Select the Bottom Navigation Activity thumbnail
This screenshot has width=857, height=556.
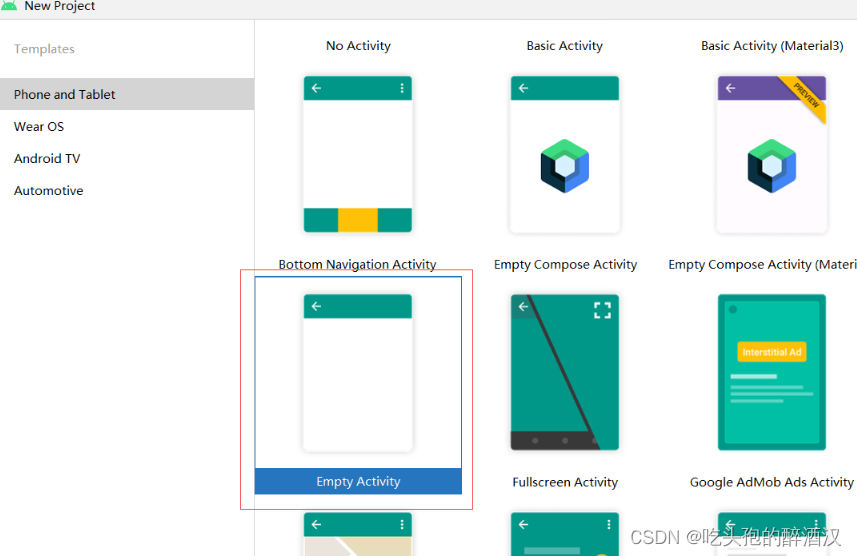(x=358, y=154)
